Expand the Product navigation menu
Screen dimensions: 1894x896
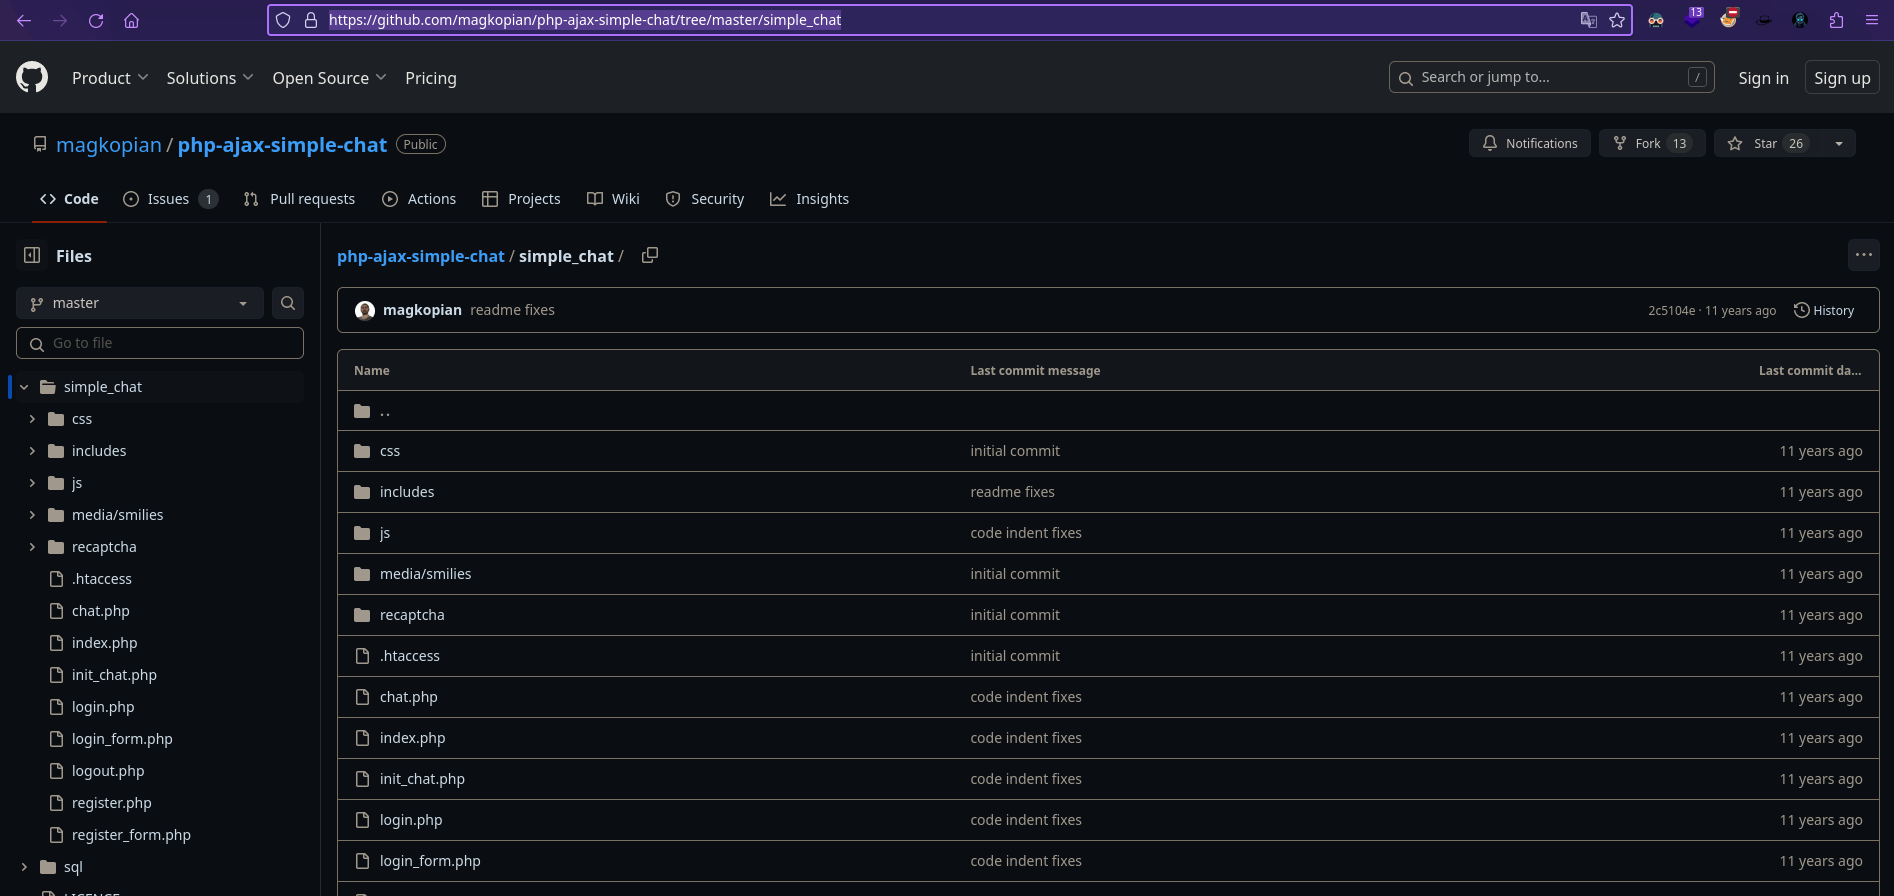110,78
